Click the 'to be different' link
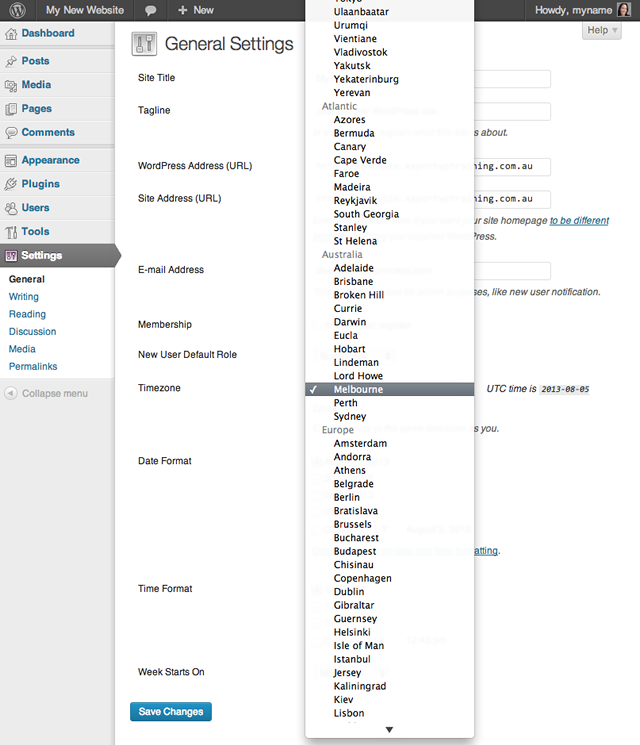 [x=579, y=220]
